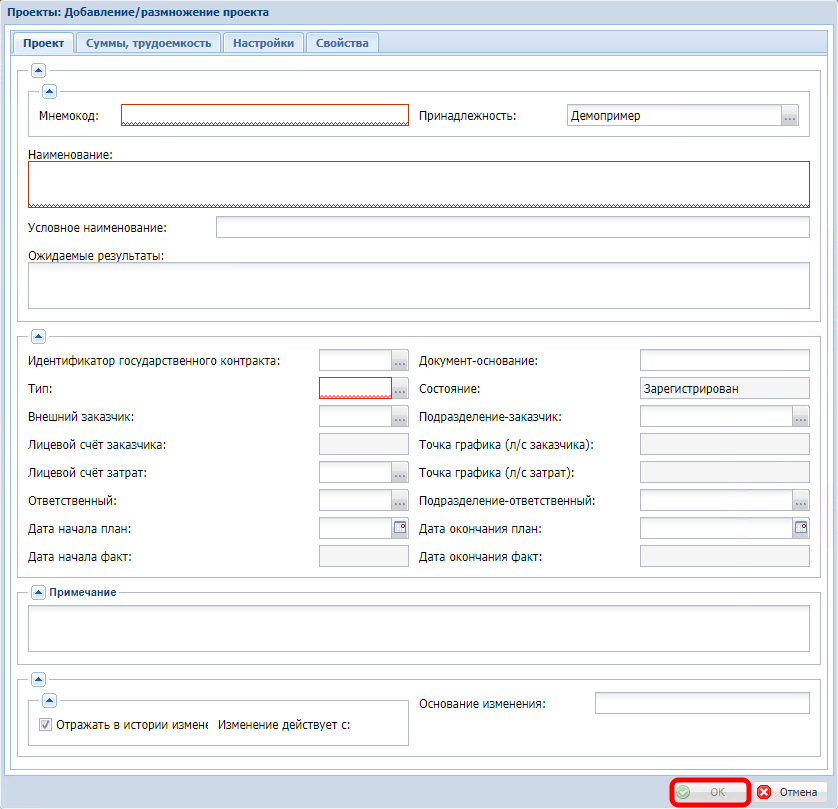Open Внешний заказчик selection dialog
This screenshot has width=838, height=809.
[400, 416]
